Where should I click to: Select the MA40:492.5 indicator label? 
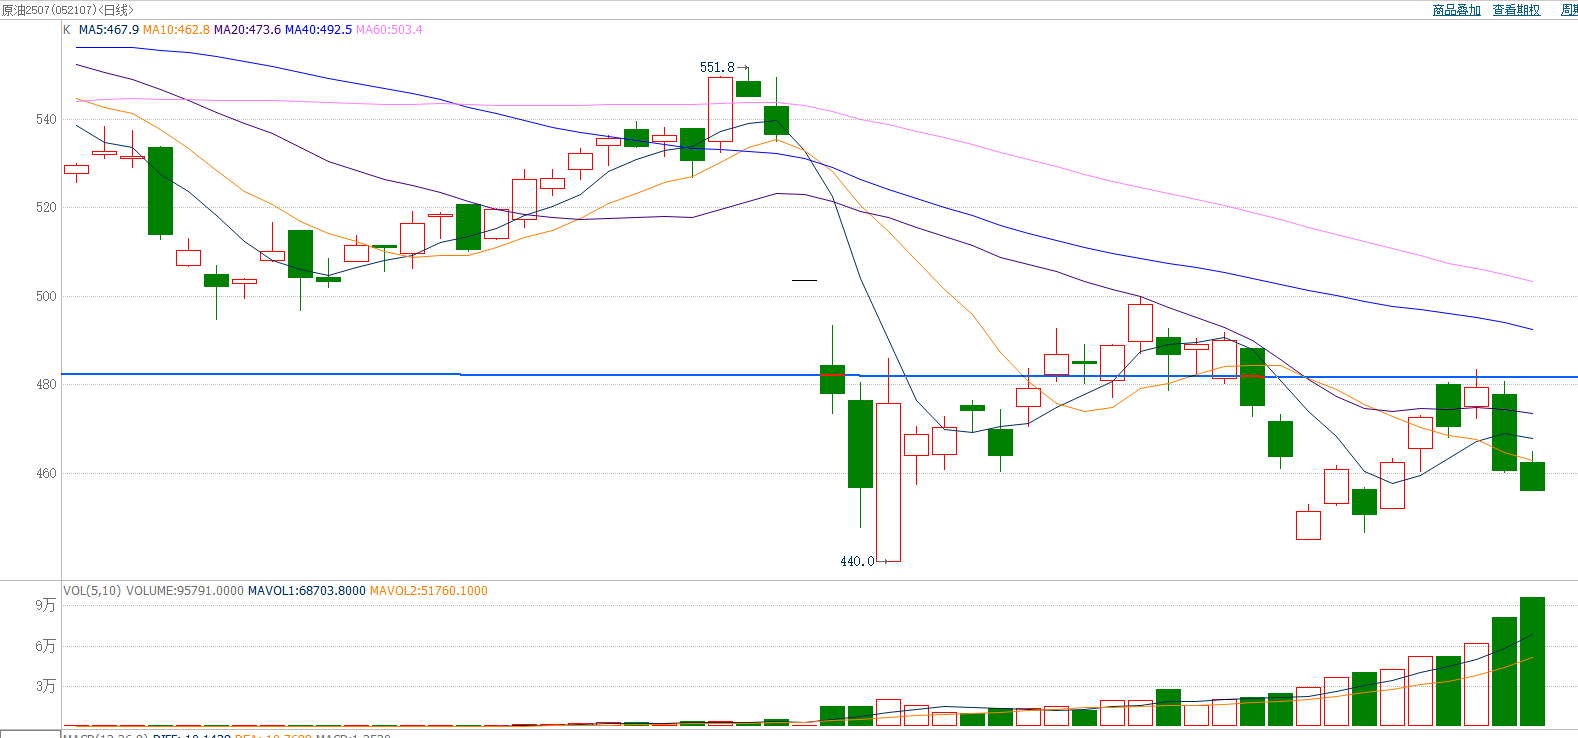point(318,30)
